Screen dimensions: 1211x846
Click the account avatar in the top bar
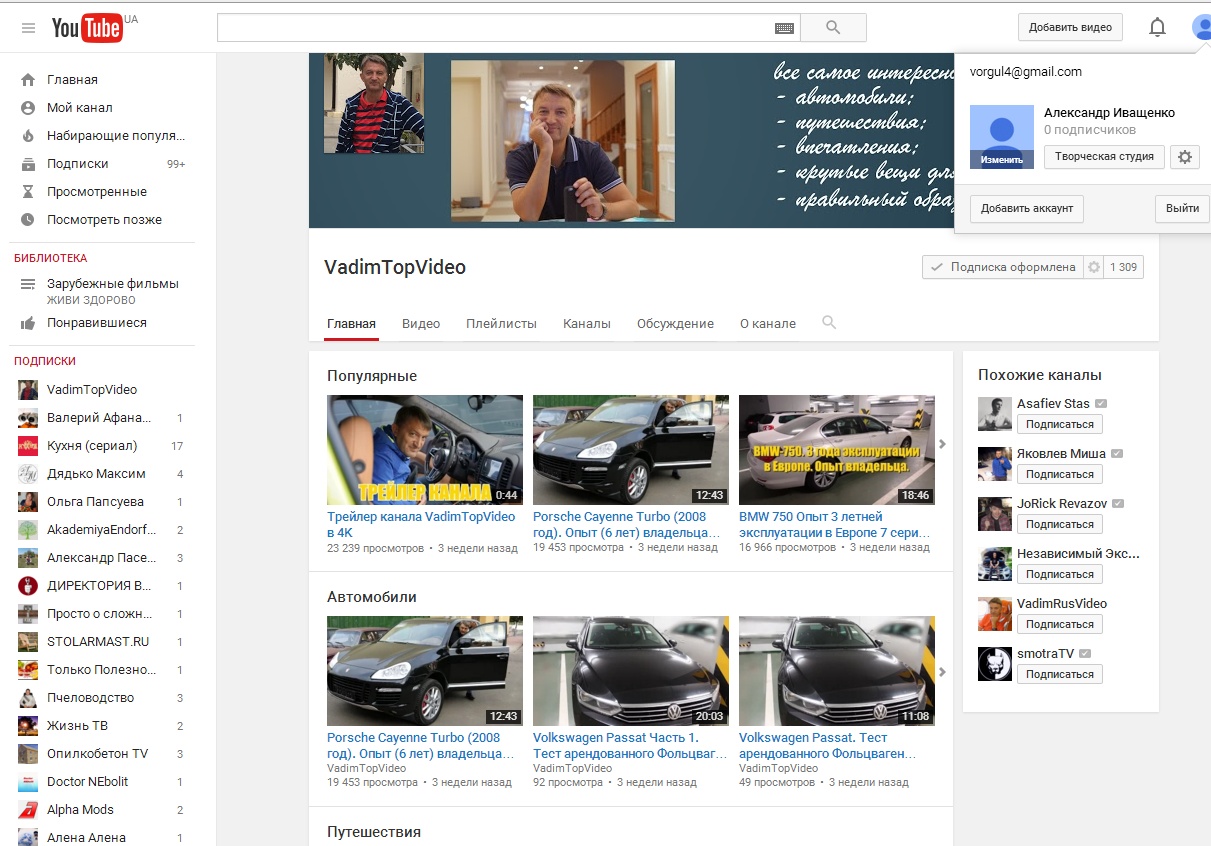click(x=1201, y=28)
